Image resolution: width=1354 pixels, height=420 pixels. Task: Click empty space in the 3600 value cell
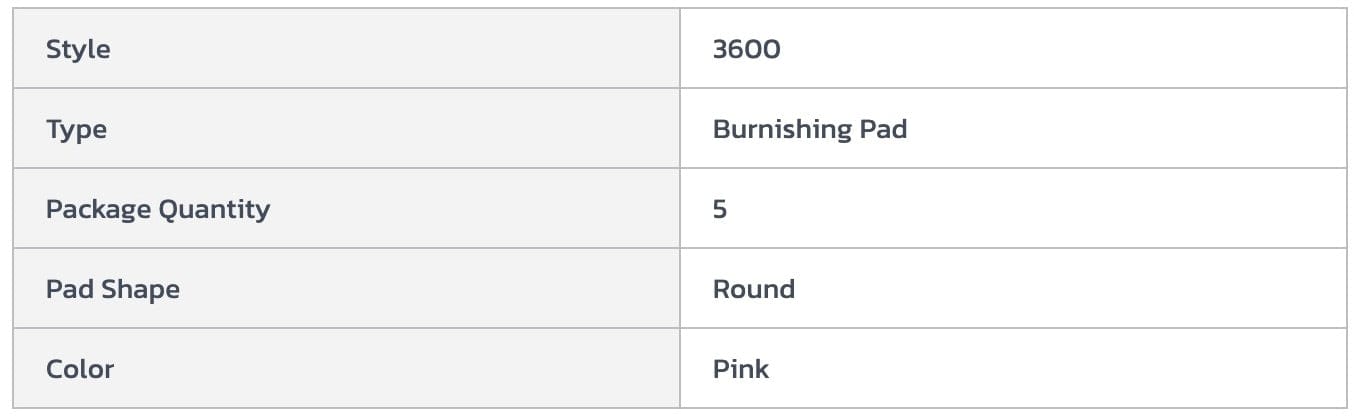click(x=1050, y=49)
